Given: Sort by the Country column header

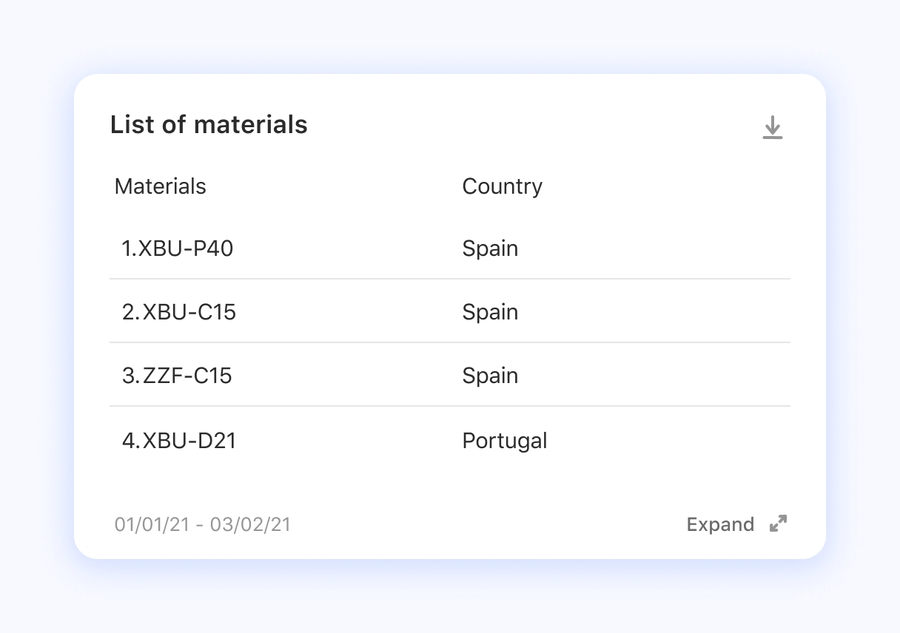Looking at the screenshot, I should click(x=502, y=186).
